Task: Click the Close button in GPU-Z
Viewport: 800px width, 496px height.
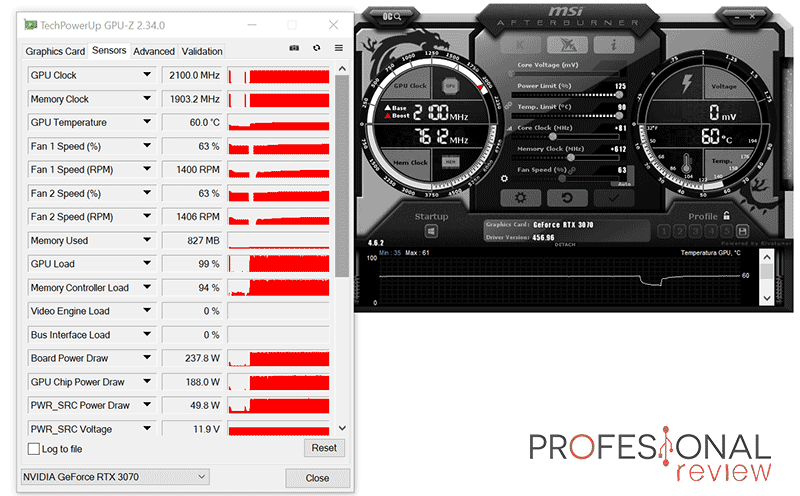Action: point(317,478)
